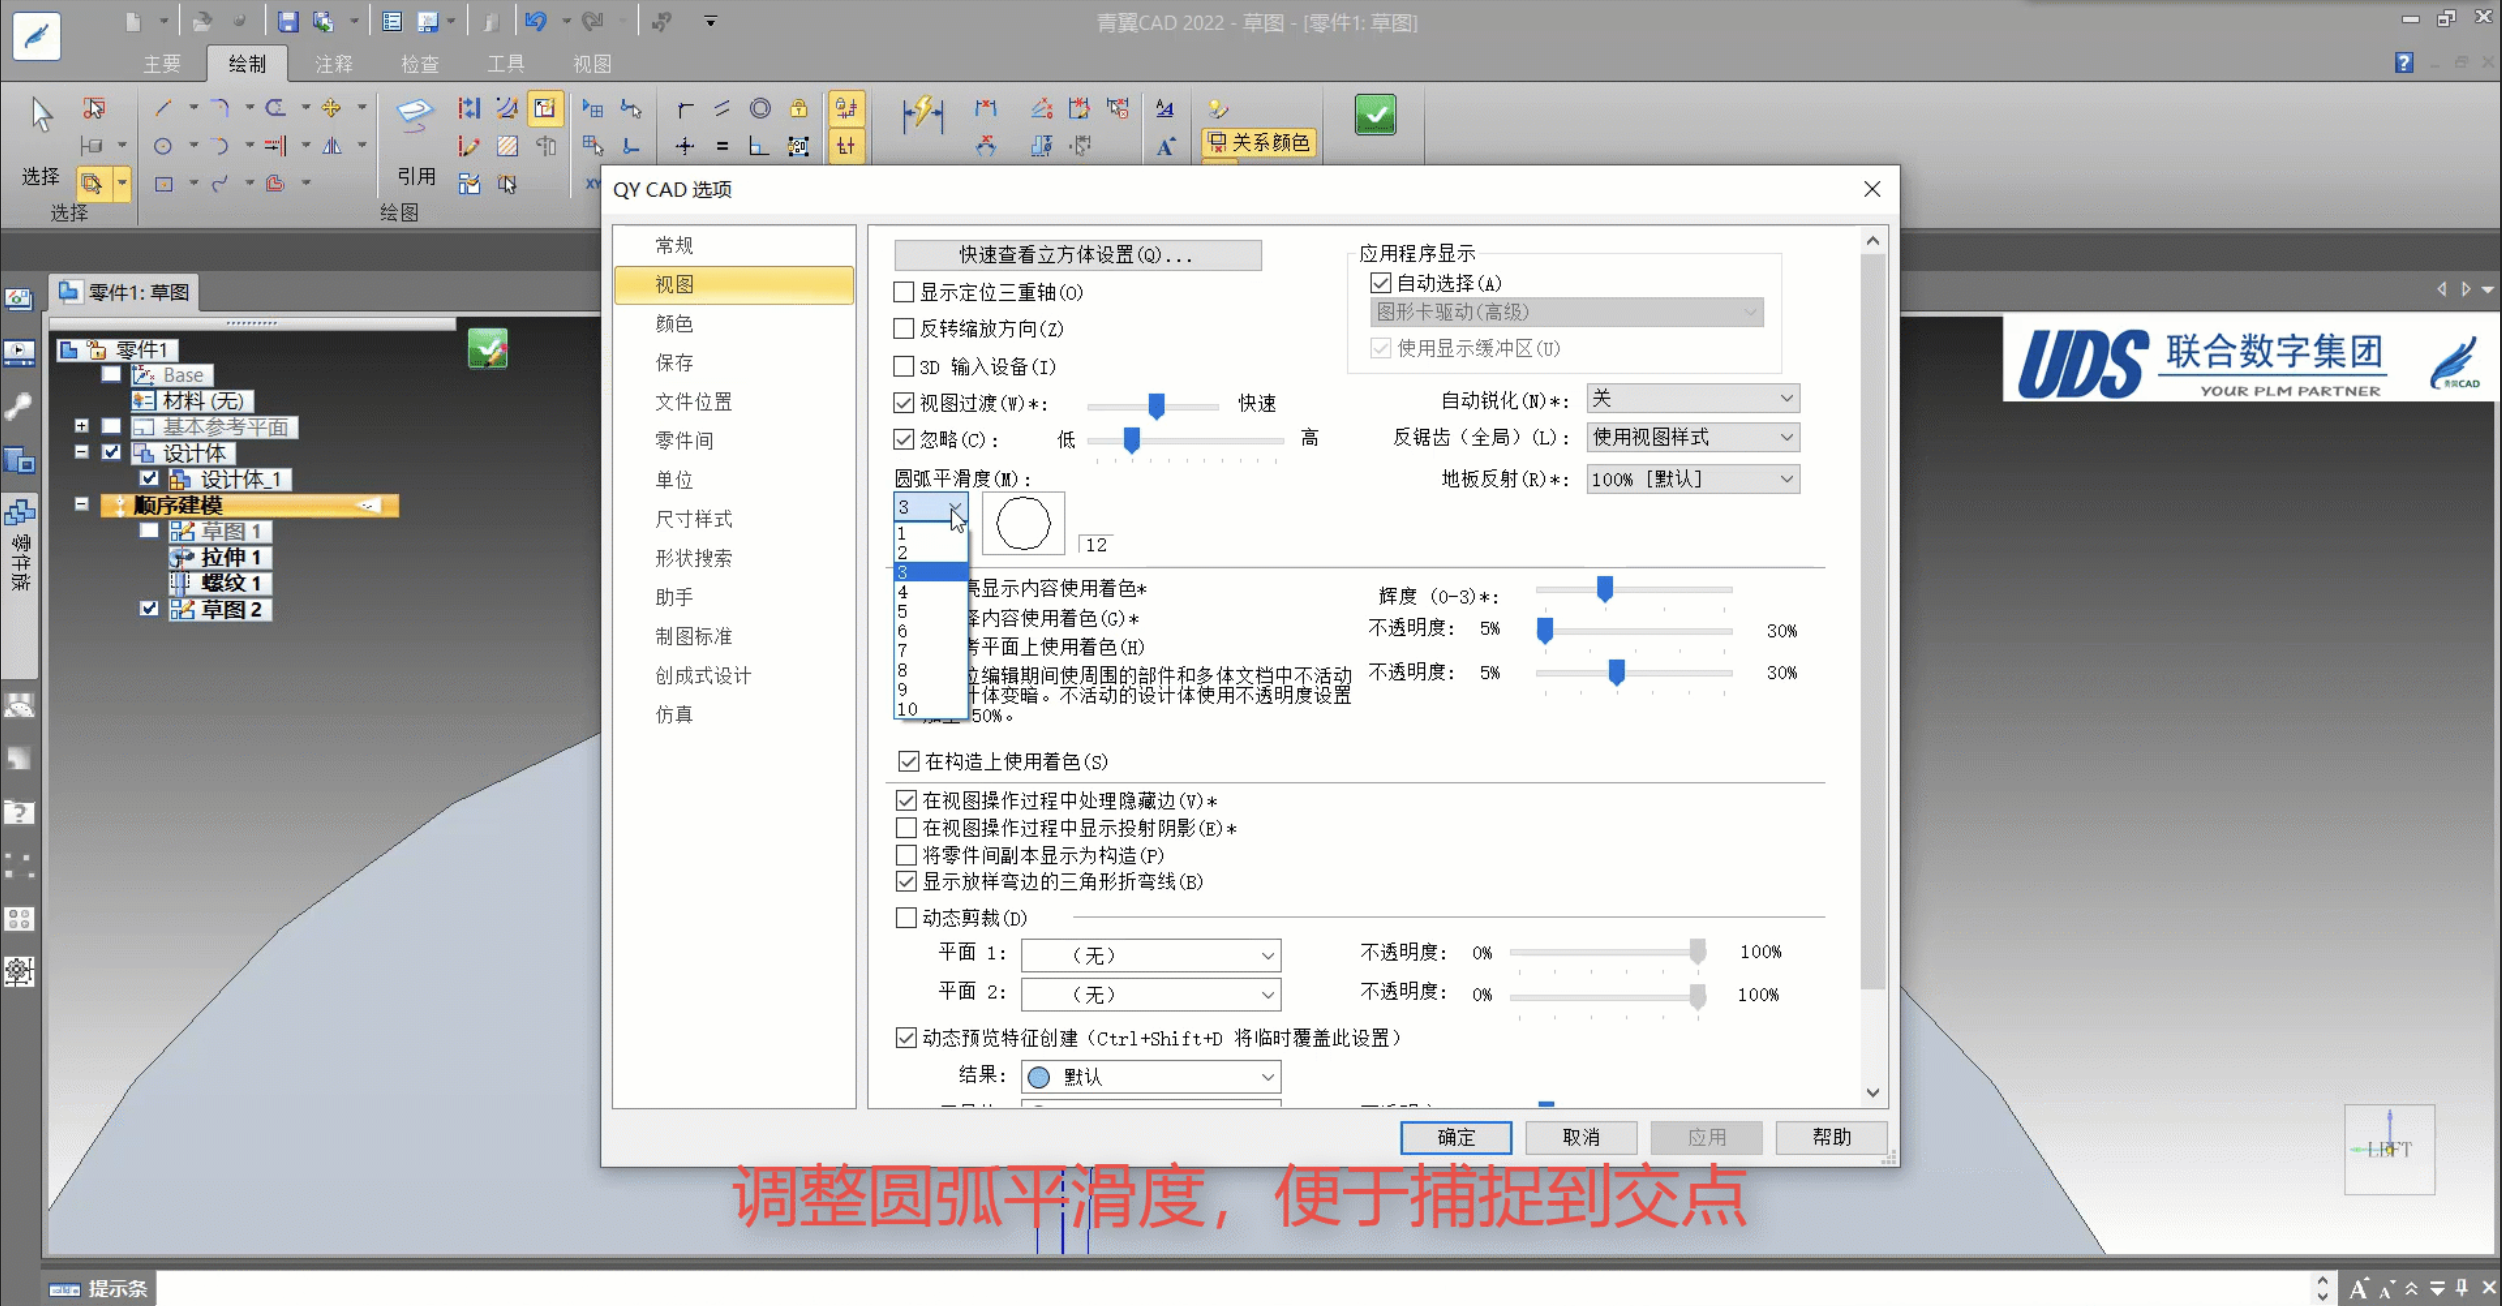
Task: Select 保存 category in options list
Action: point(734,362)
